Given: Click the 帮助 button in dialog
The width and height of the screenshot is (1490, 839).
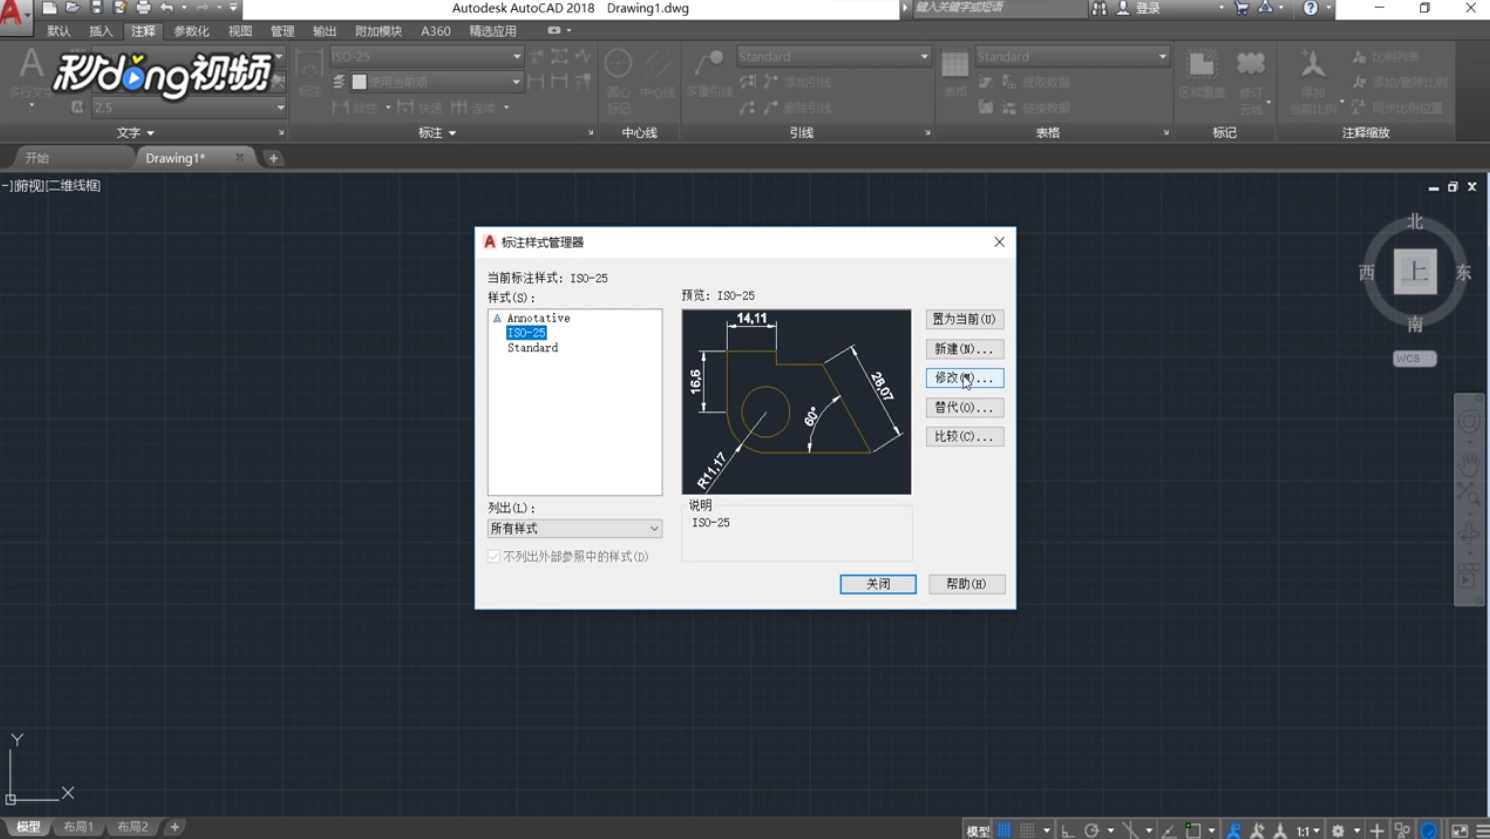Looking at the screenshot, I should (966, 584).
